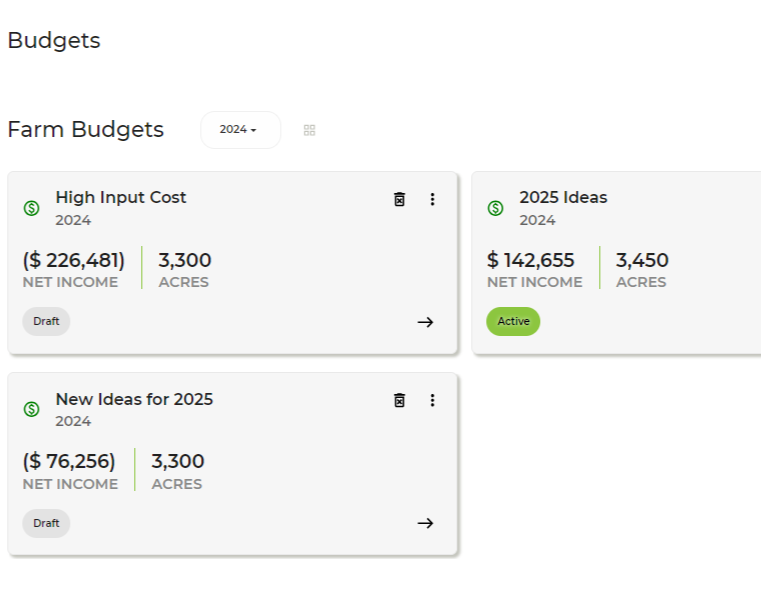Click Active badge on 2025 Ideas
This screenshot has height=609, width=761.
(x=513, y=321)
